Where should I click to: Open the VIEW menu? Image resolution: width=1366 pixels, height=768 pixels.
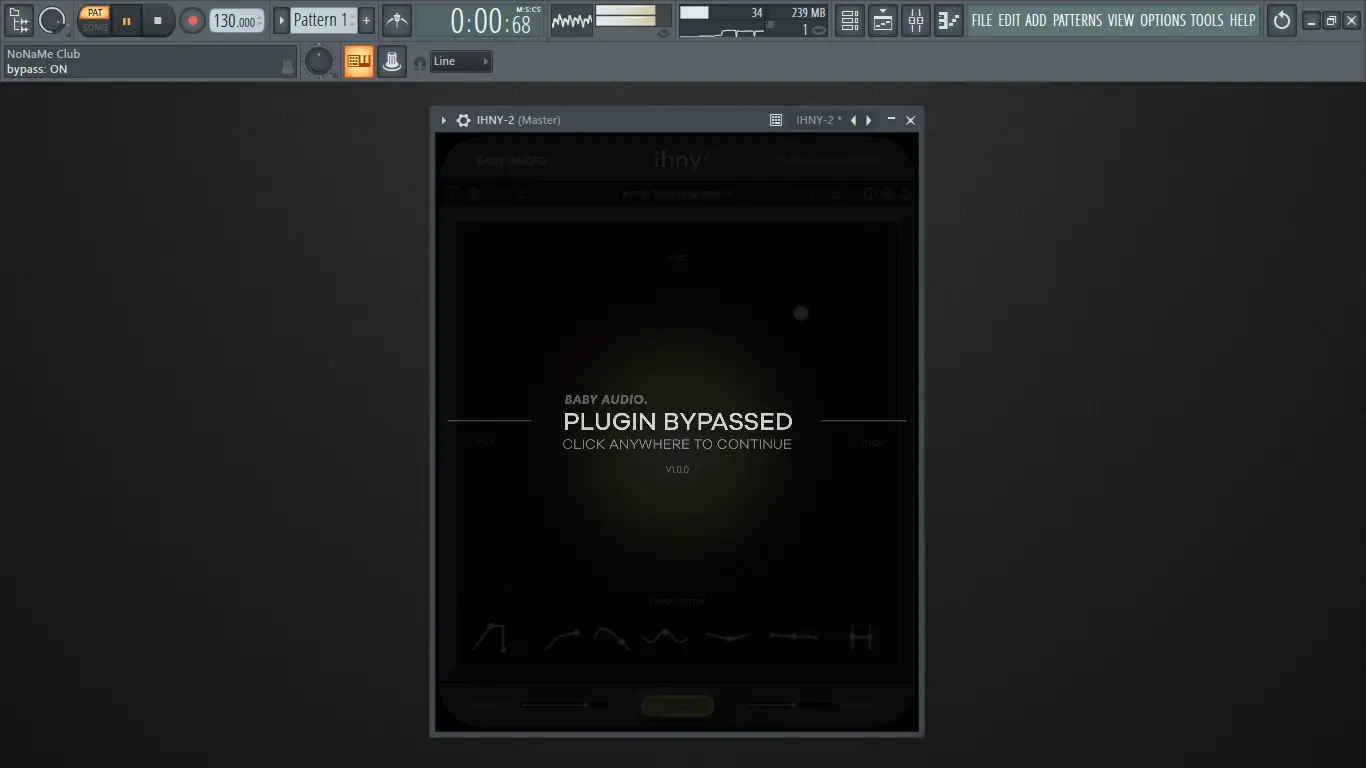point(1121,20)
